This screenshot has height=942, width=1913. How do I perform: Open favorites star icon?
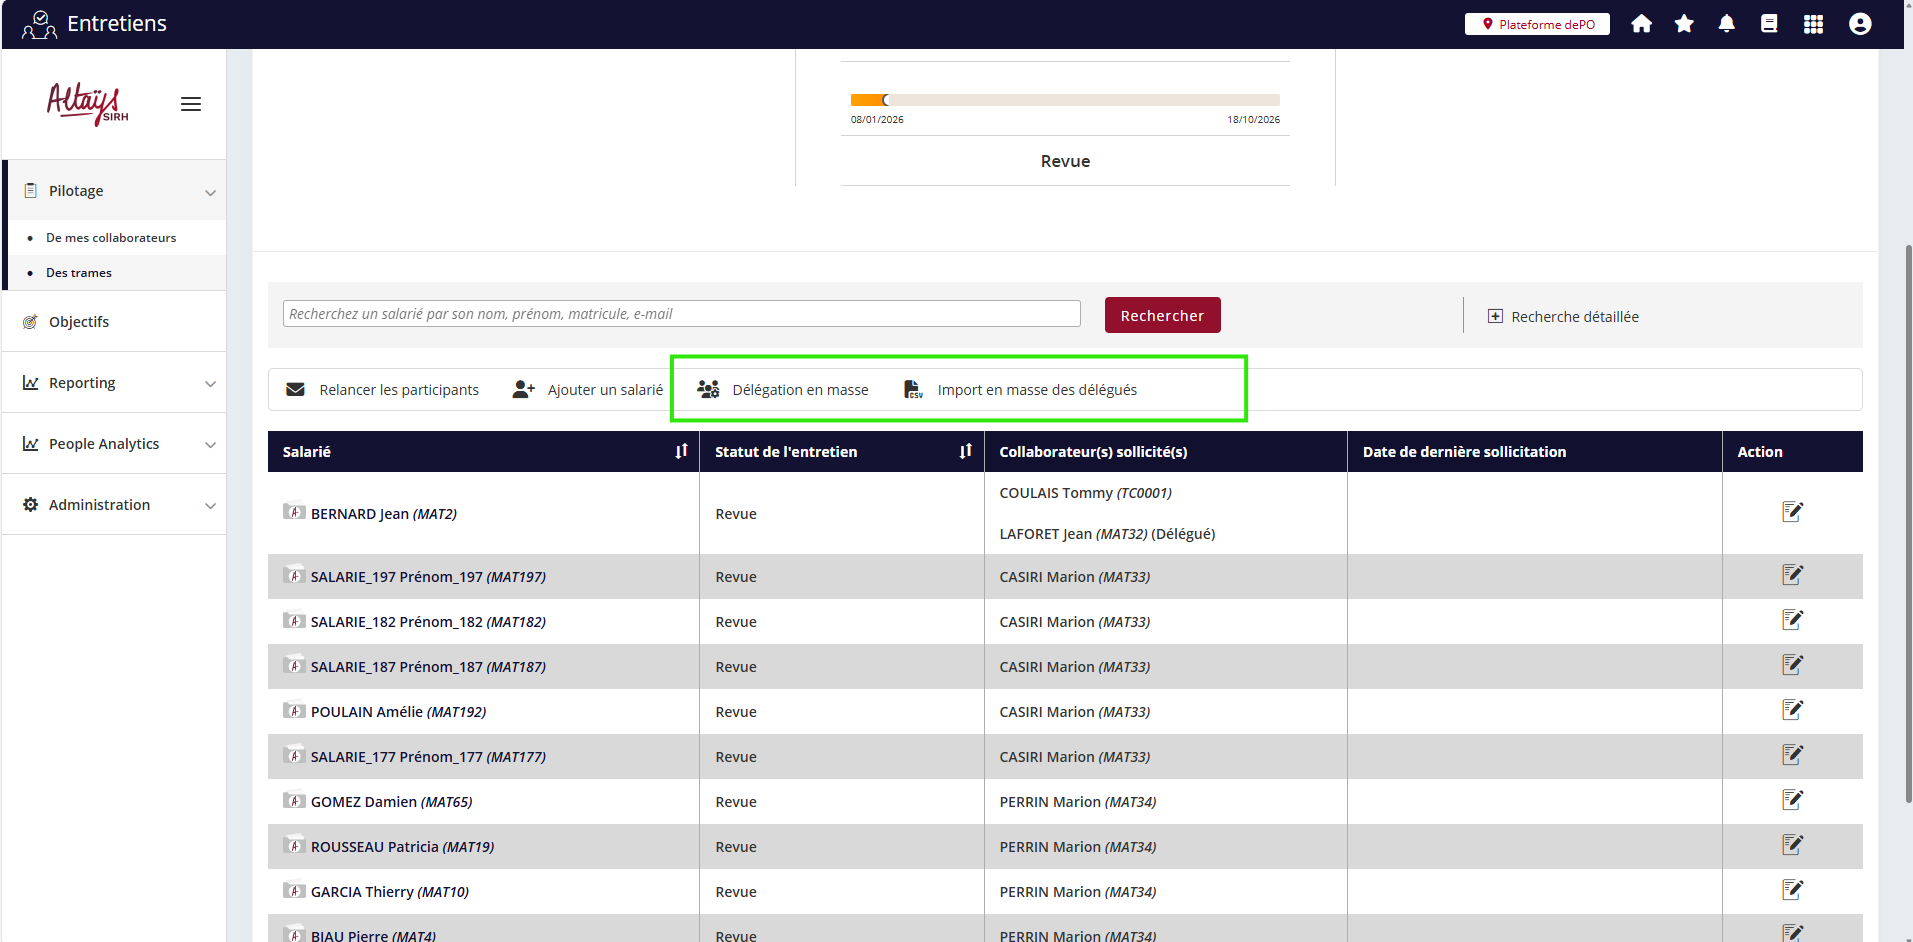point(1684,24)
